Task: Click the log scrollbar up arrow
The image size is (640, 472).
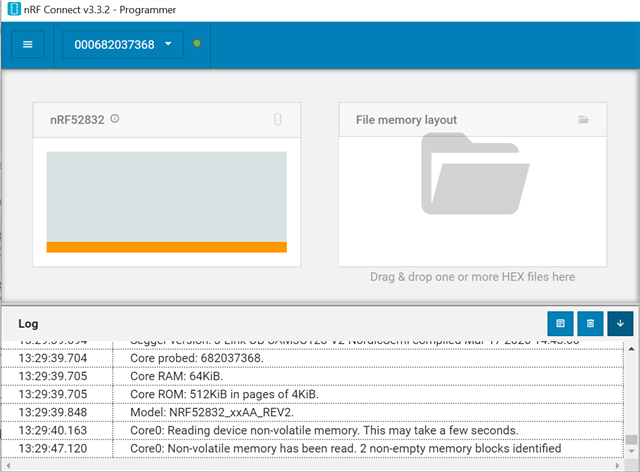Action: click(x=631, y=349)
